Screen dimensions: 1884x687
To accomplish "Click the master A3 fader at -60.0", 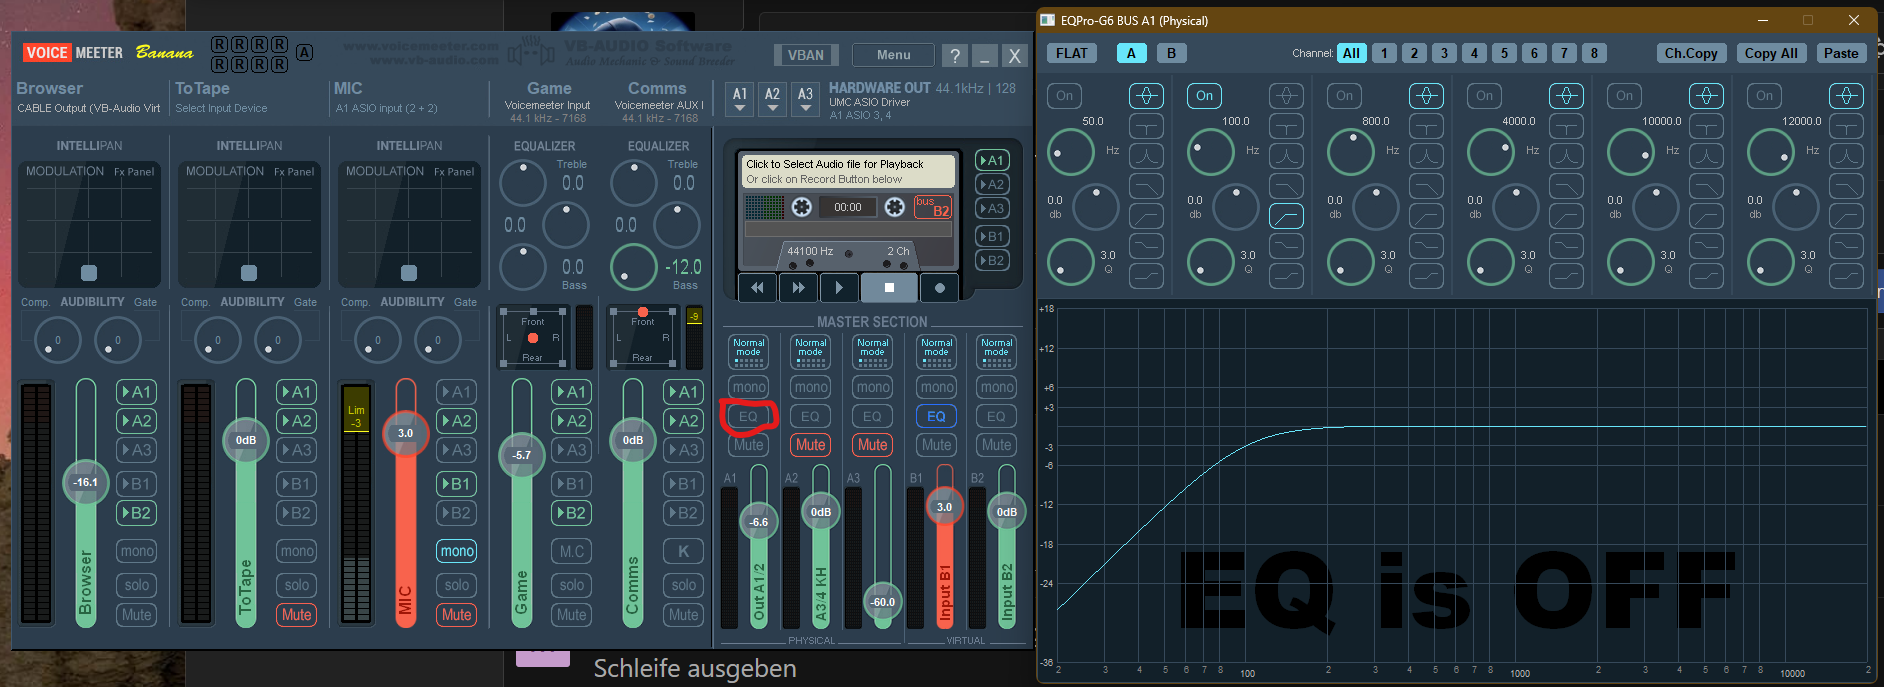I will click(883, 602).
